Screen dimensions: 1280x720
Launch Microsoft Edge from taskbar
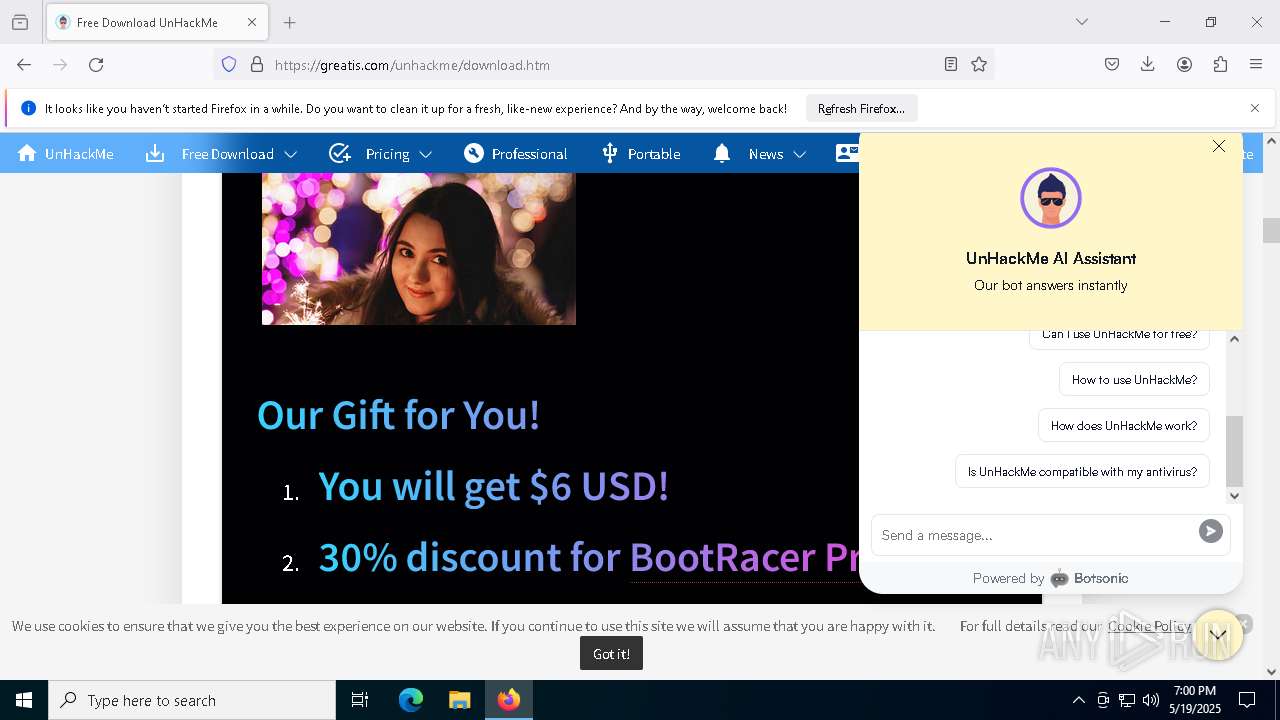click(411, 700)
